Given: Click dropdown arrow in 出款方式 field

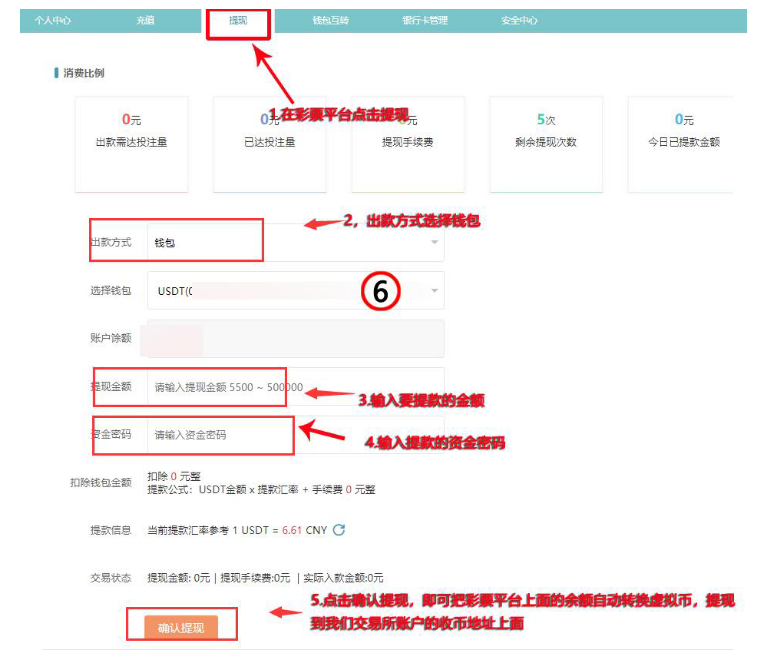Looking at the screenshot, I should pos(434,242).
